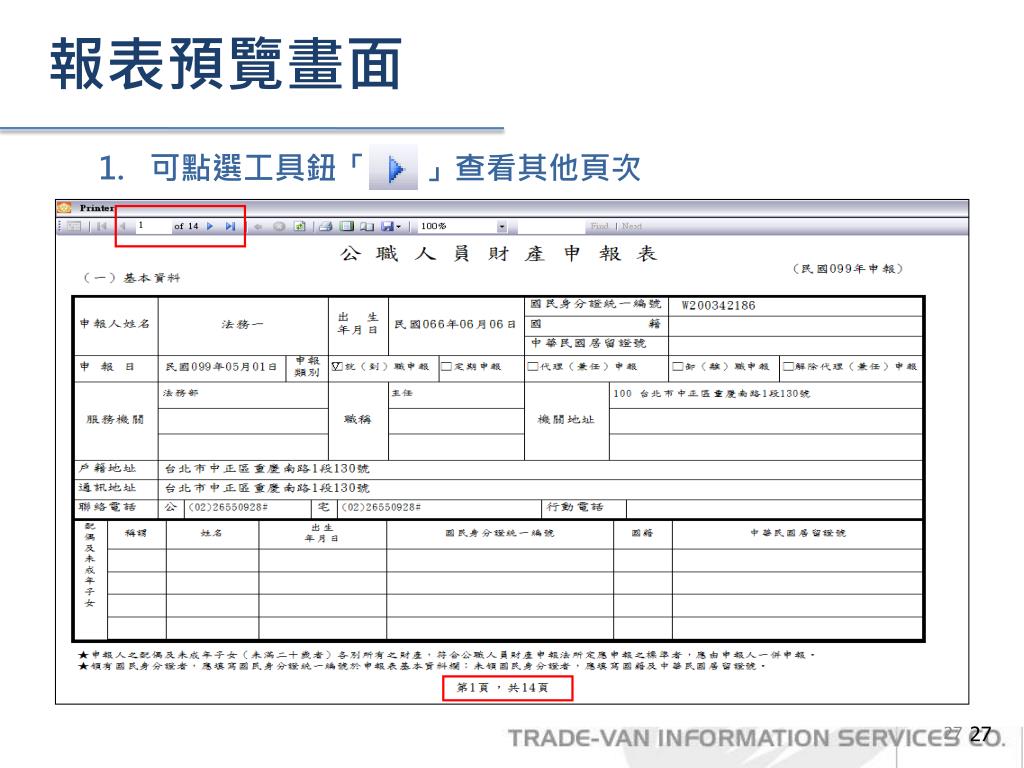The height and width of the screenshot is (768, 1024).
Task: Switch to print layout view
Action: point(347,226)
